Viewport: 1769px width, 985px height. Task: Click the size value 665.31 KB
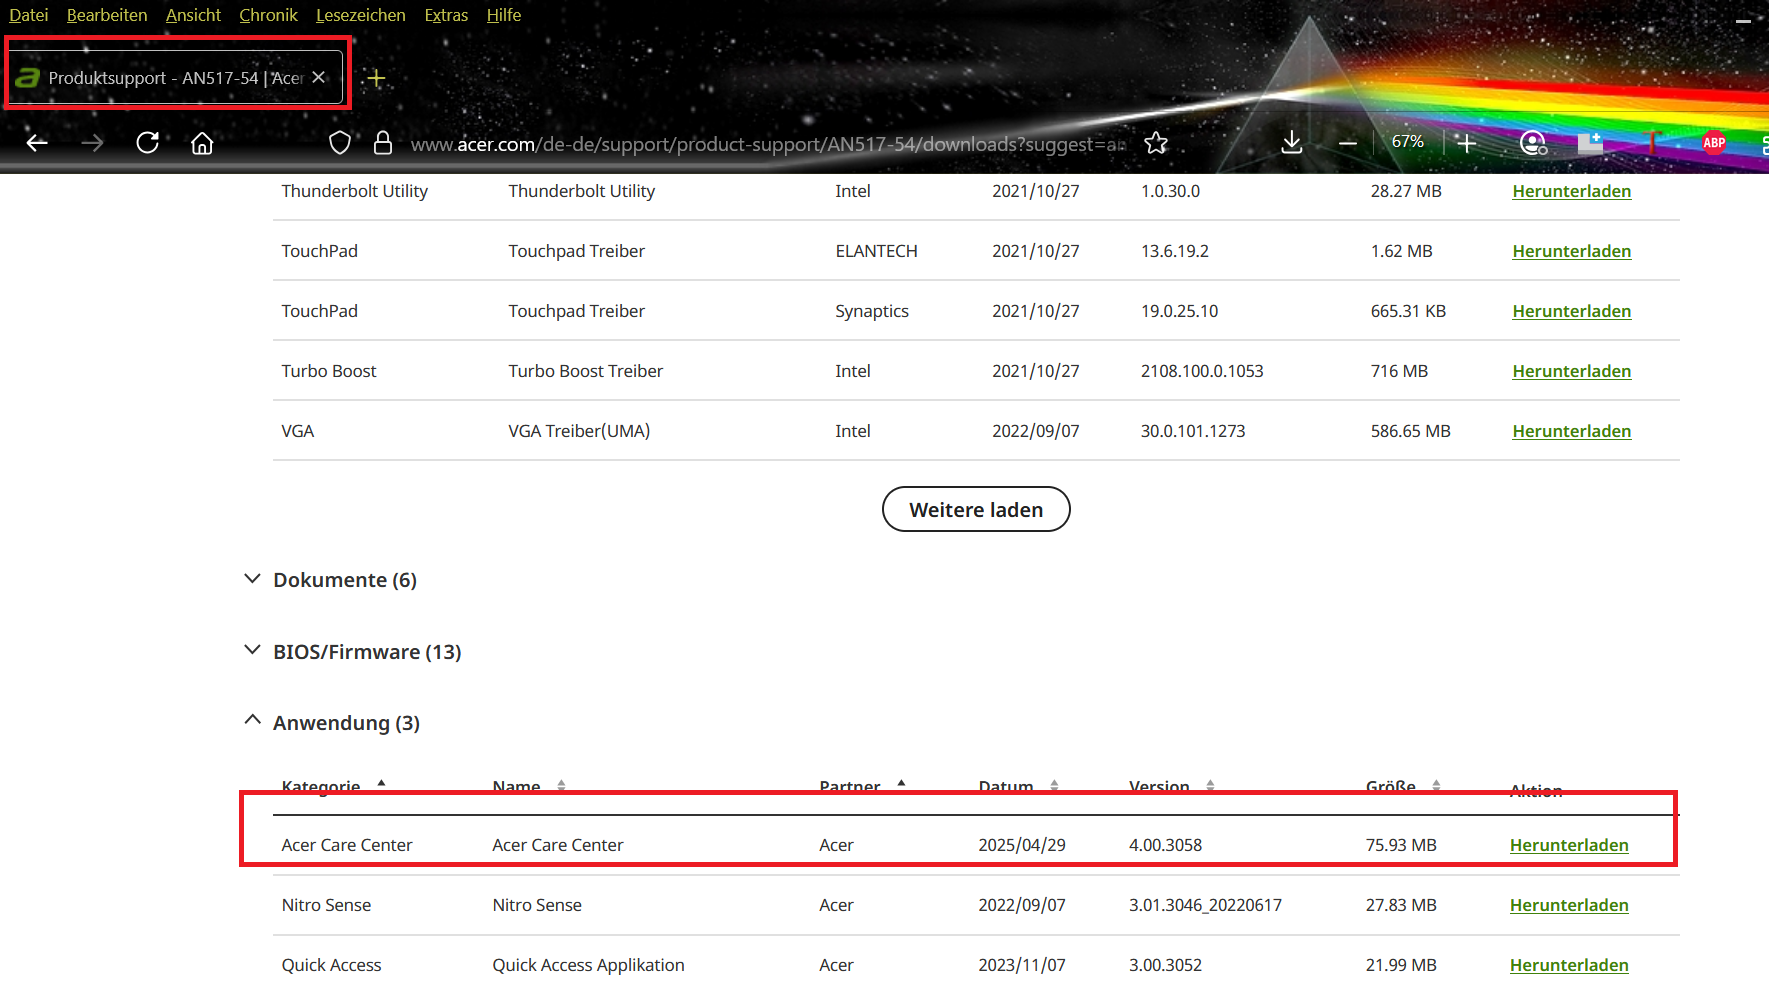pyautogui.click(x=1408, y=311)
